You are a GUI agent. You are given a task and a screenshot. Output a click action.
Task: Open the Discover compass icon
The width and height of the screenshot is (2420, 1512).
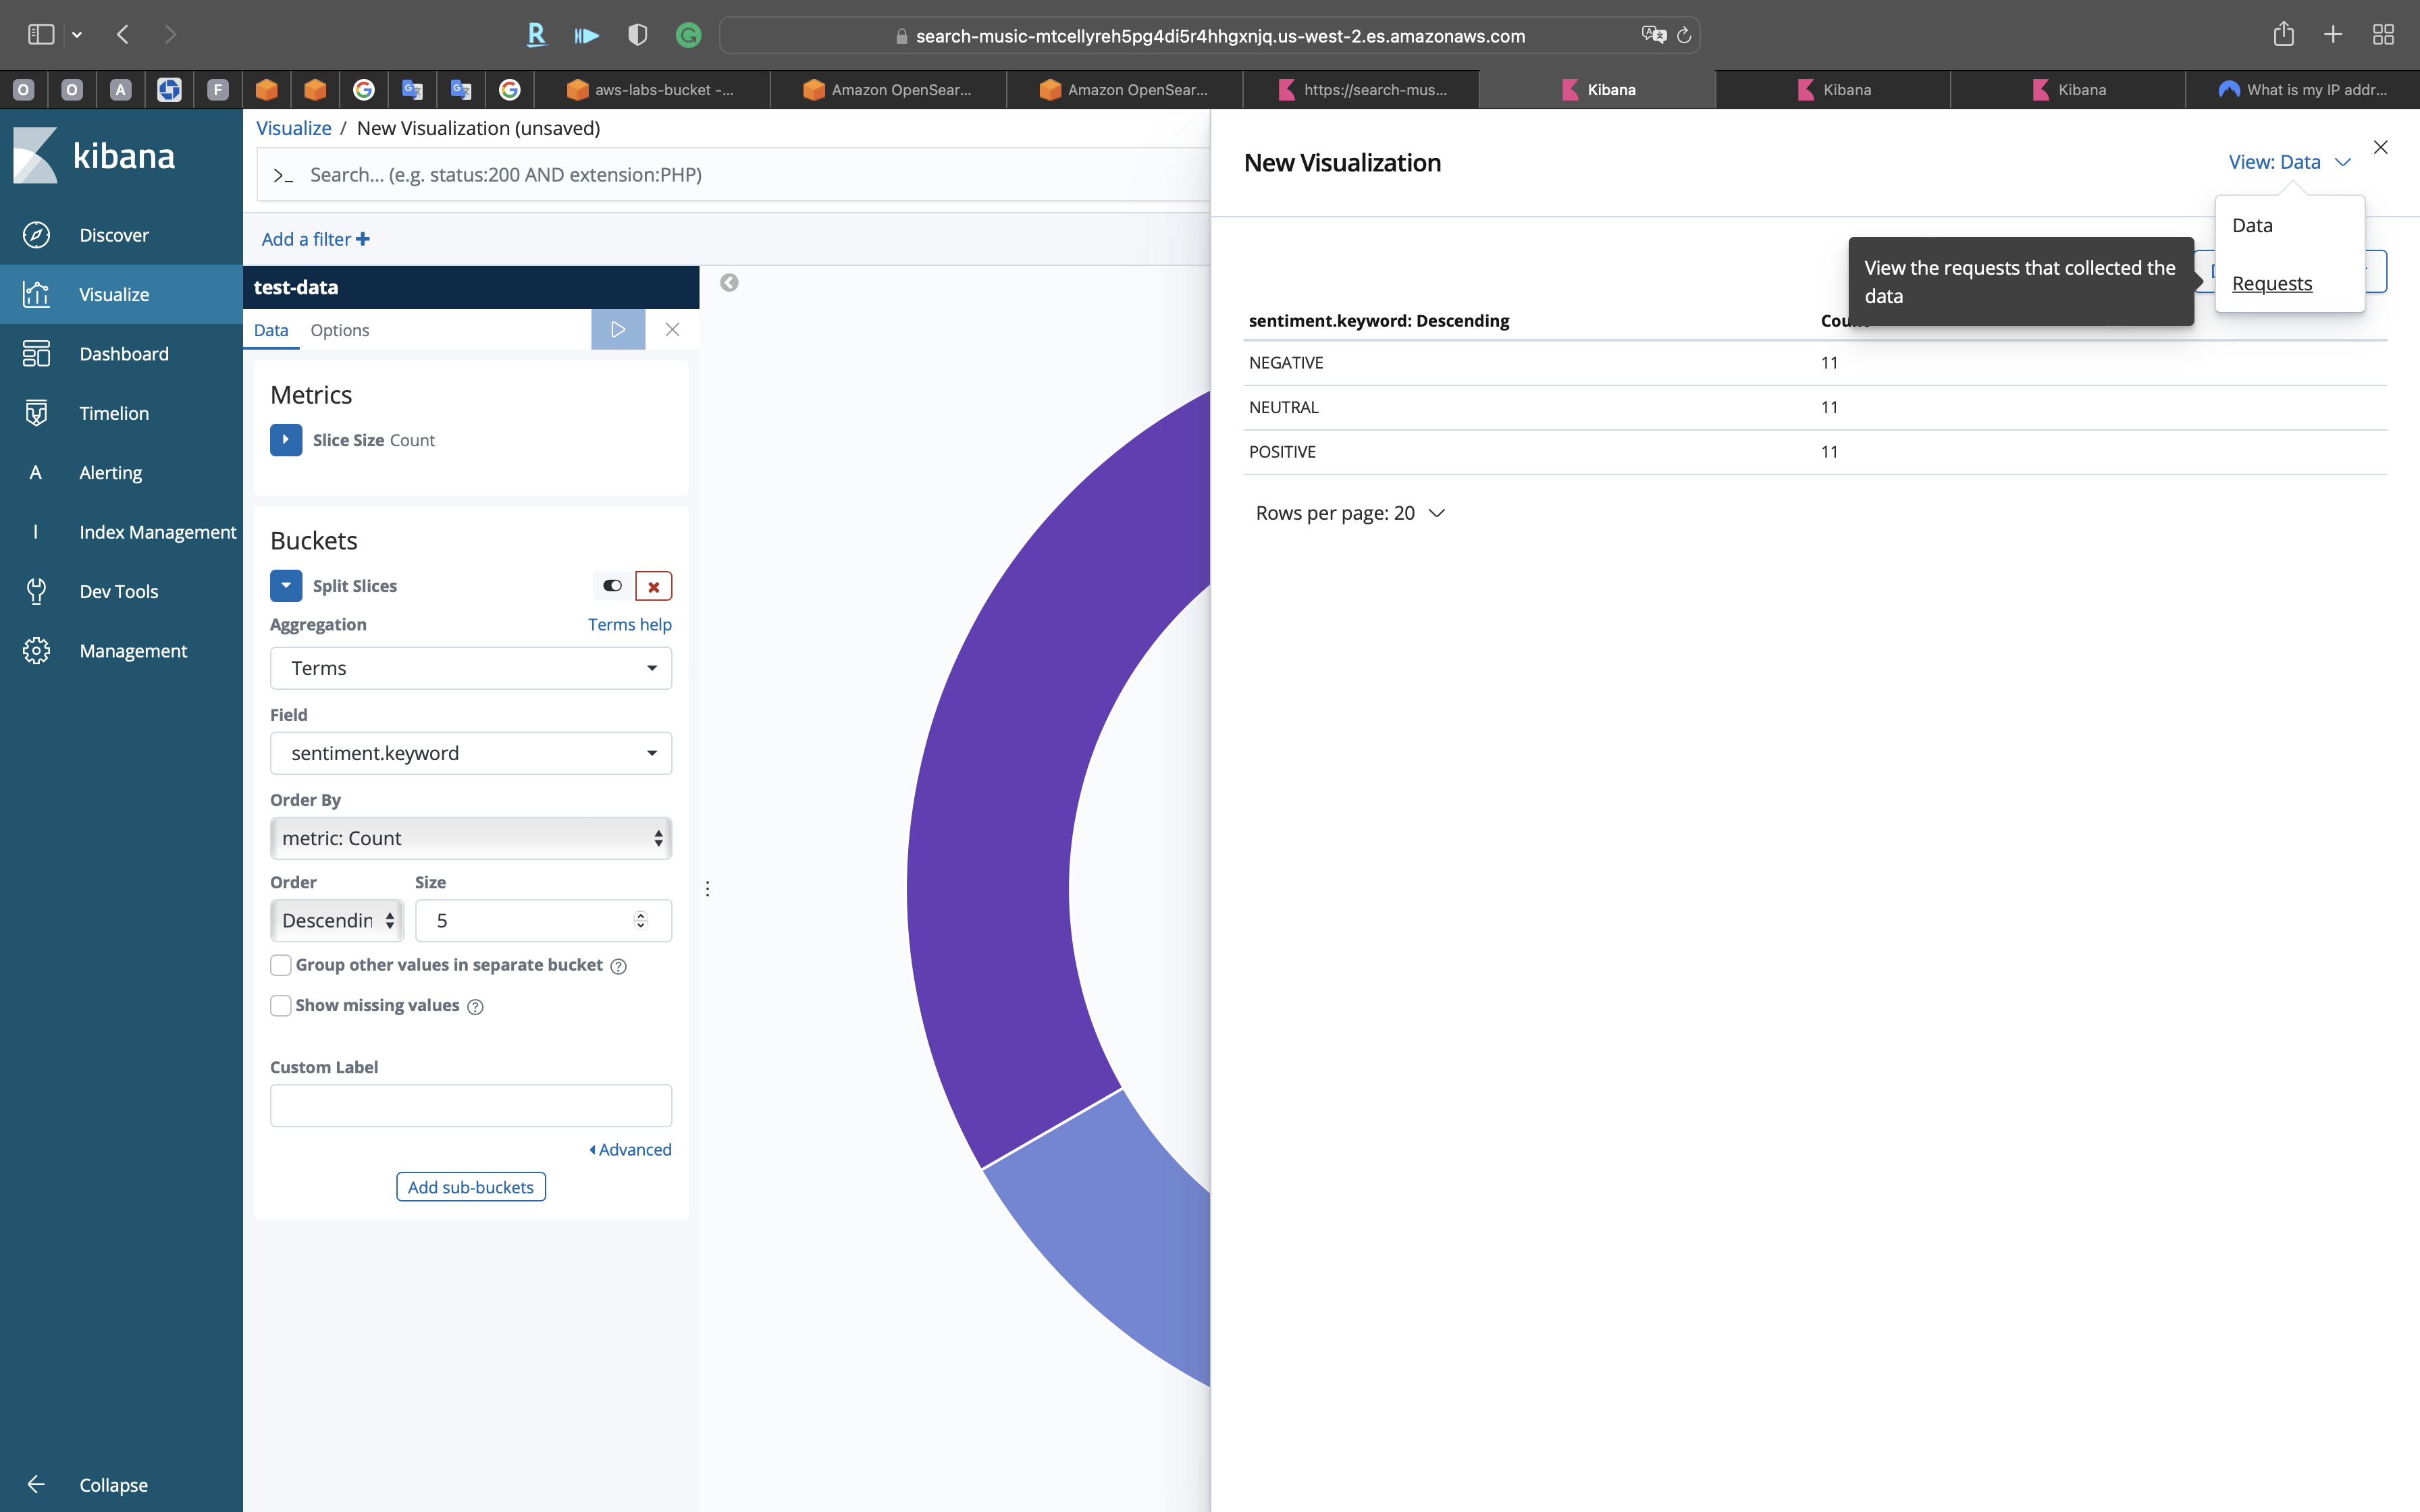tap(36, 235)
